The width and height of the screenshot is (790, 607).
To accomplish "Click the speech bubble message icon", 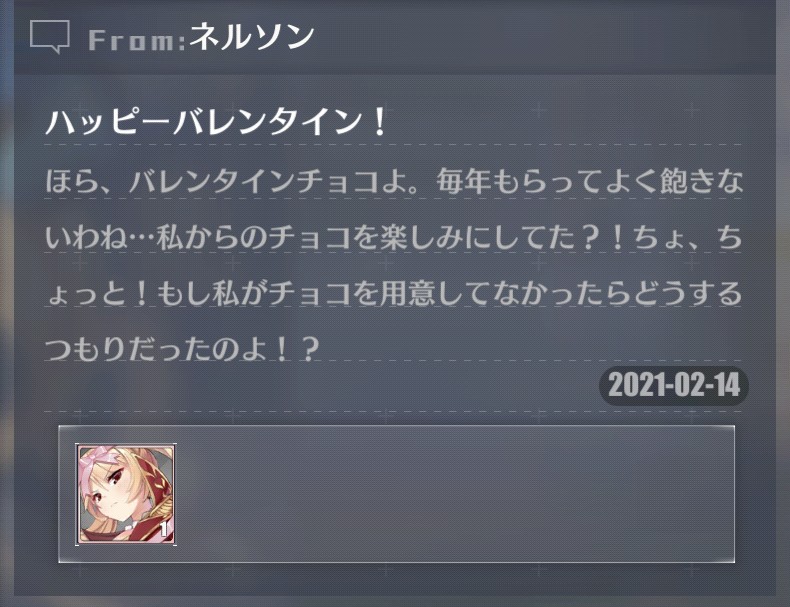I will pyautogui.click(x=49, y=37).
